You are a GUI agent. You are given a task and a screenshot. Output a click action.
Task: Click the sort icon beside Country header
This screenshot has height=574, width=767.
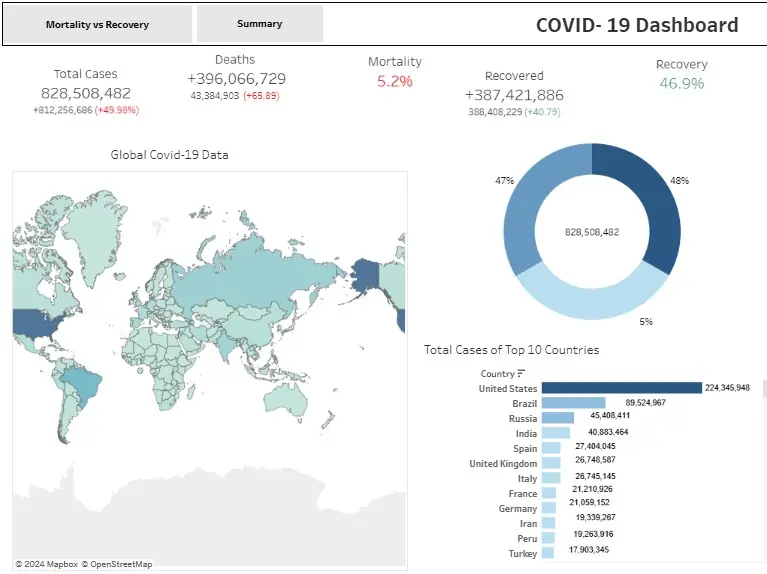(521, 373)
